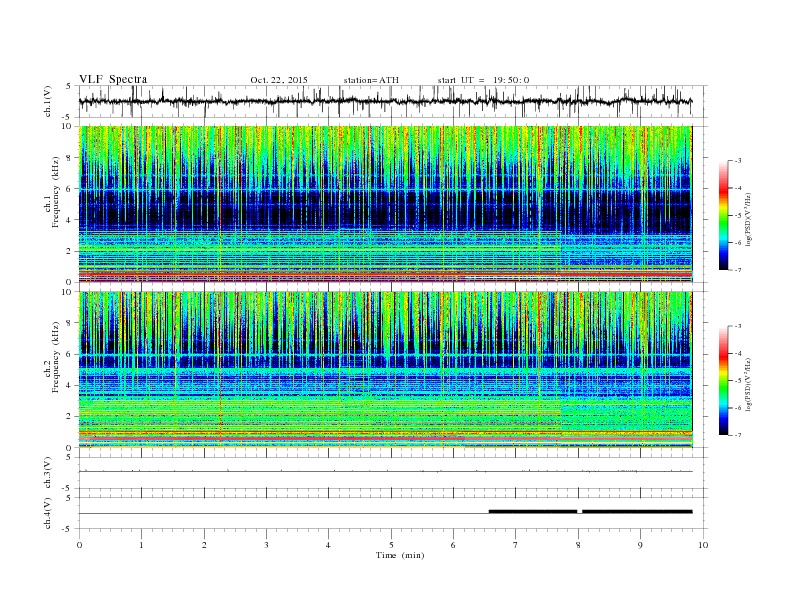792x612 pixels.
Task: Click the time axis tick label "4"
Action: pyautogui.click(x=328, y=545)
